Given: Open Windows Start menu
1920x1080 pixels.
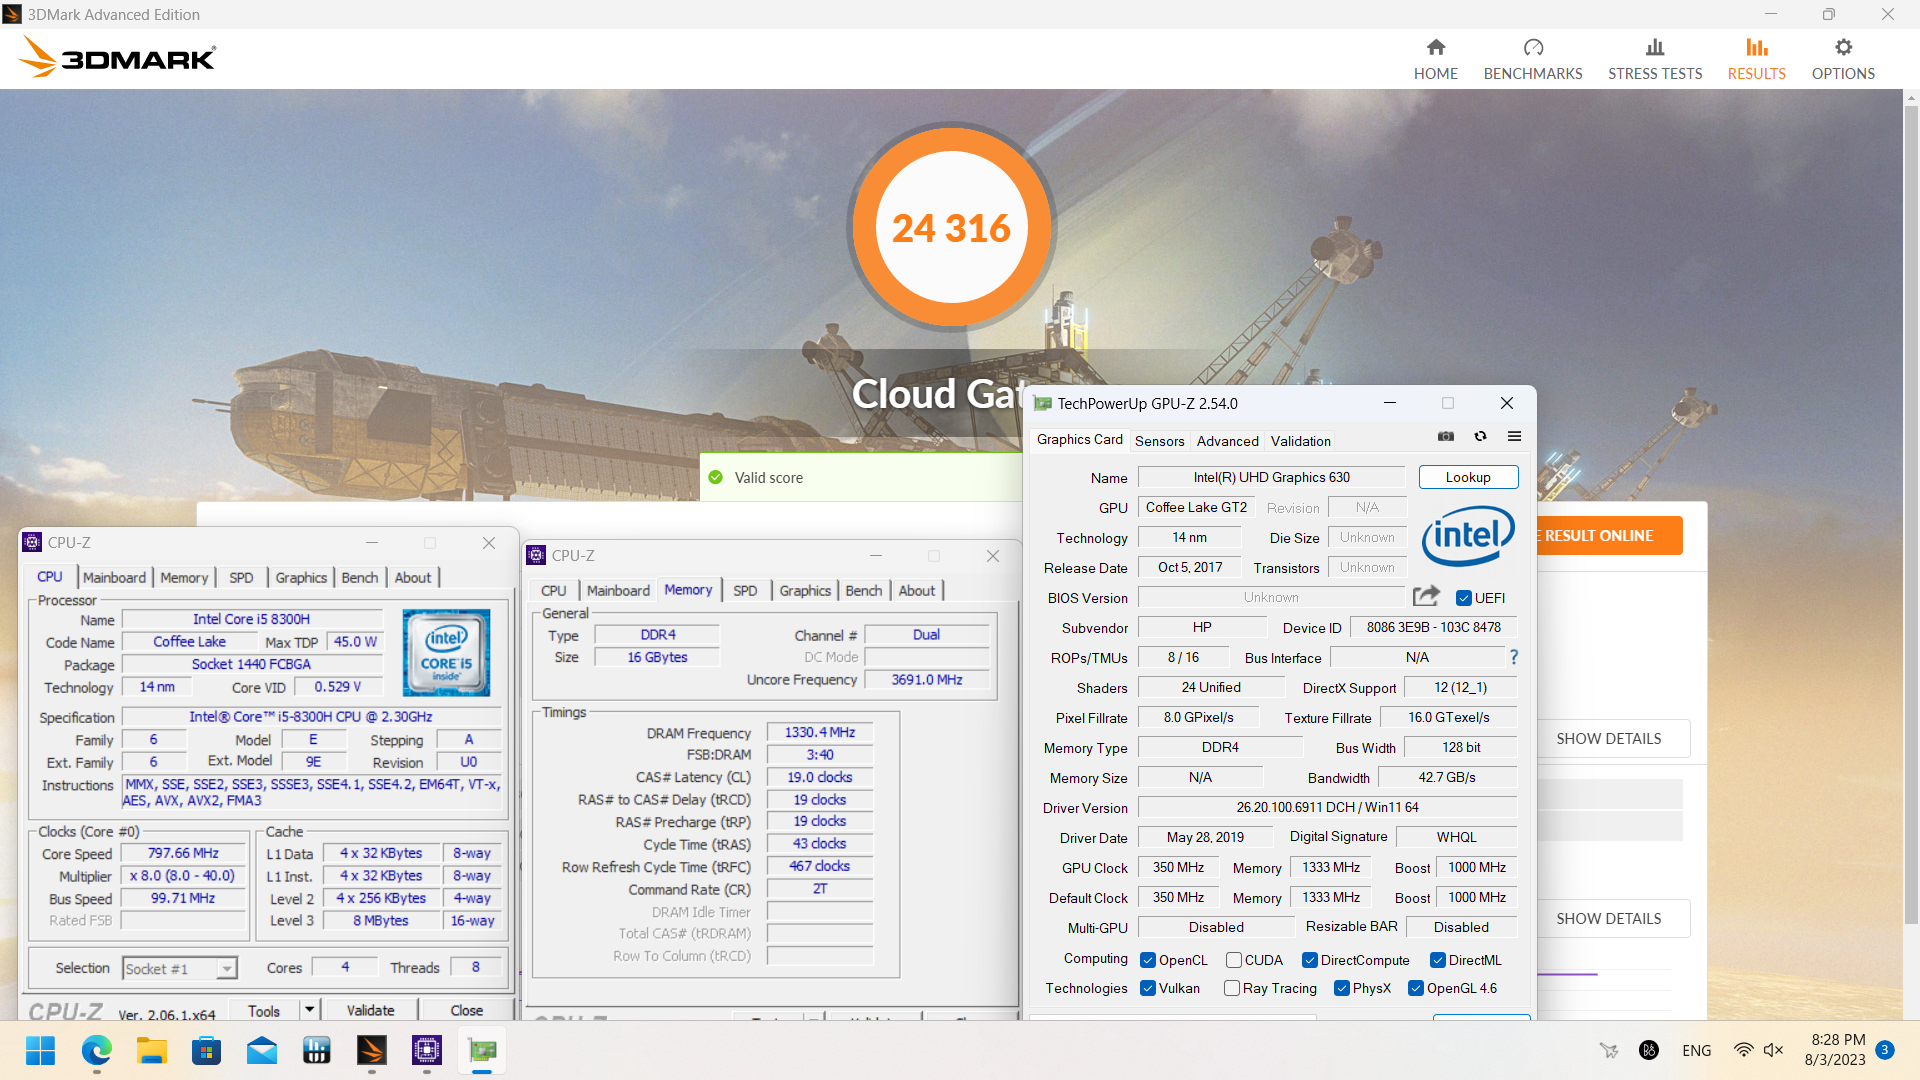Looking at the screenshot, I should click(41, 1050).
